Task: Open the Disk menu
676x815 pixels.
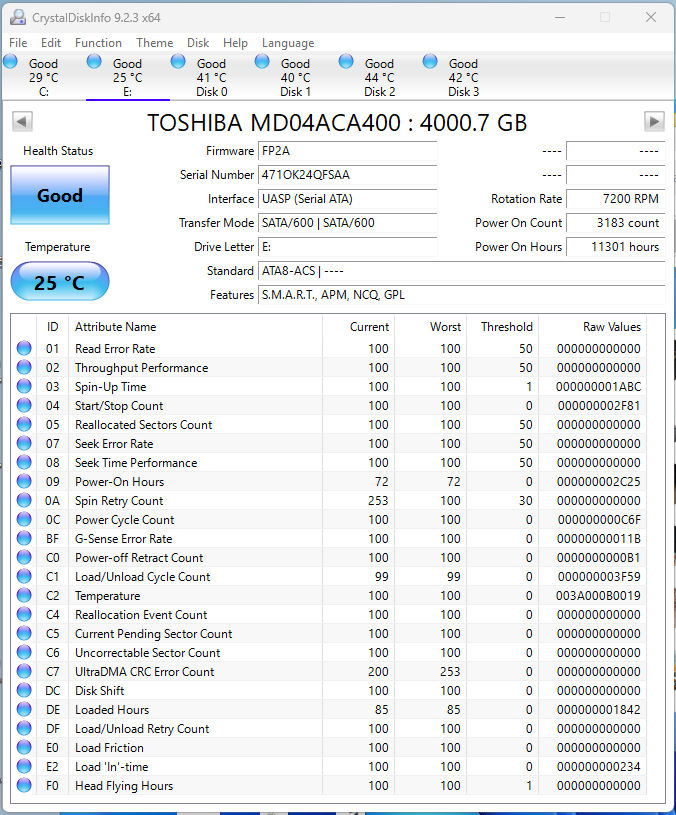Action: pyautogui.click(x=198, y=43)
